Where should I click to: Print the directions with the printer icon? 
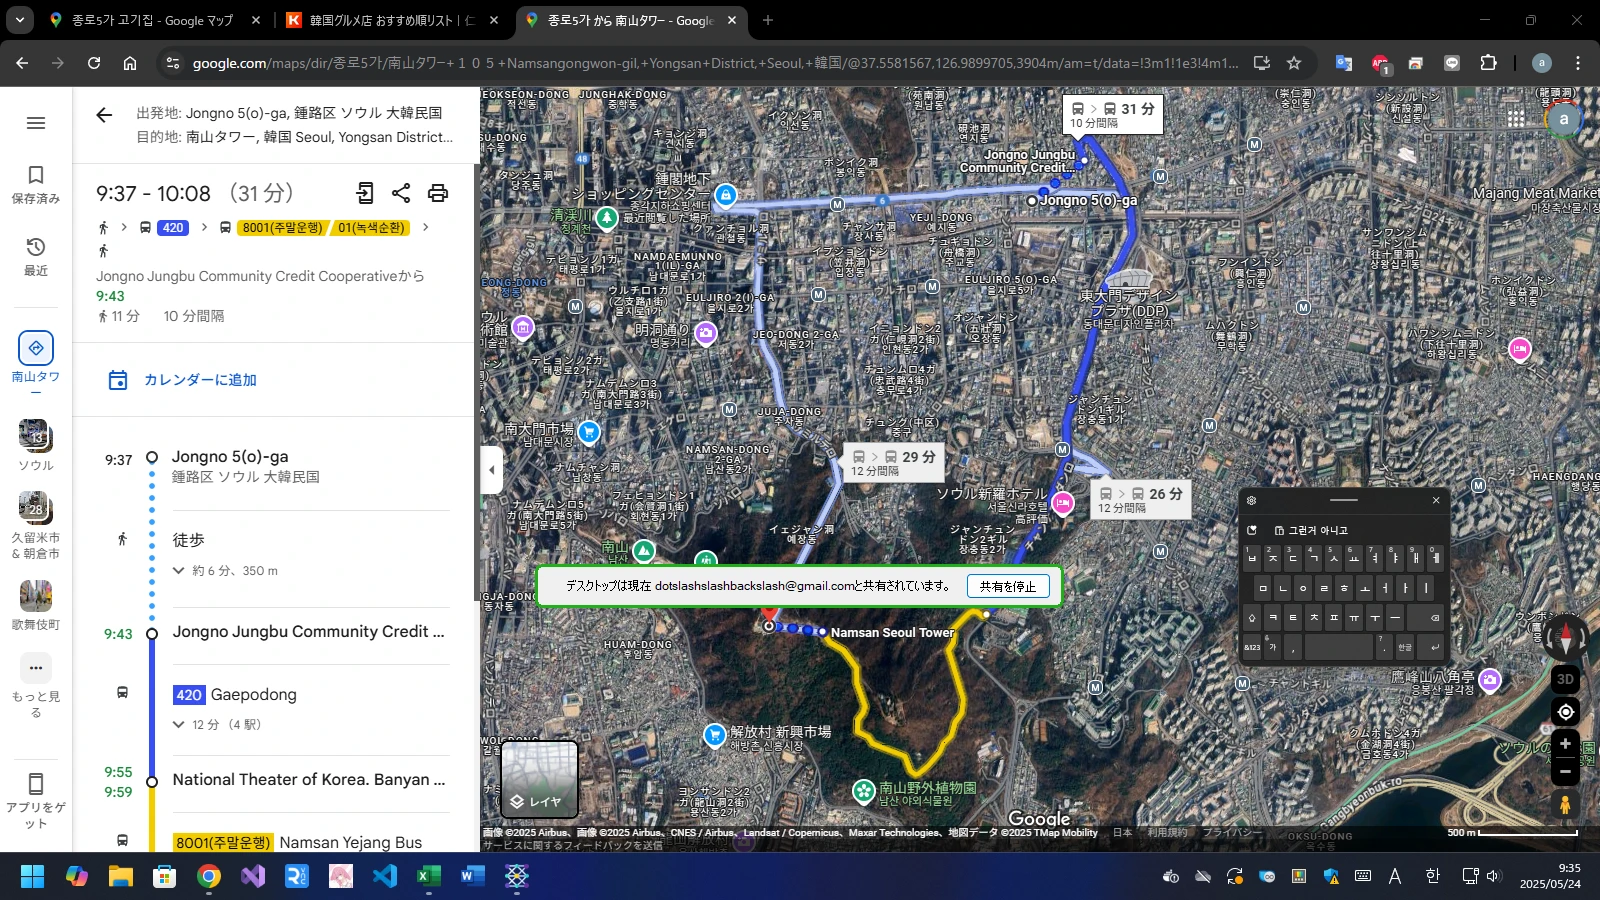coord(438,193)
